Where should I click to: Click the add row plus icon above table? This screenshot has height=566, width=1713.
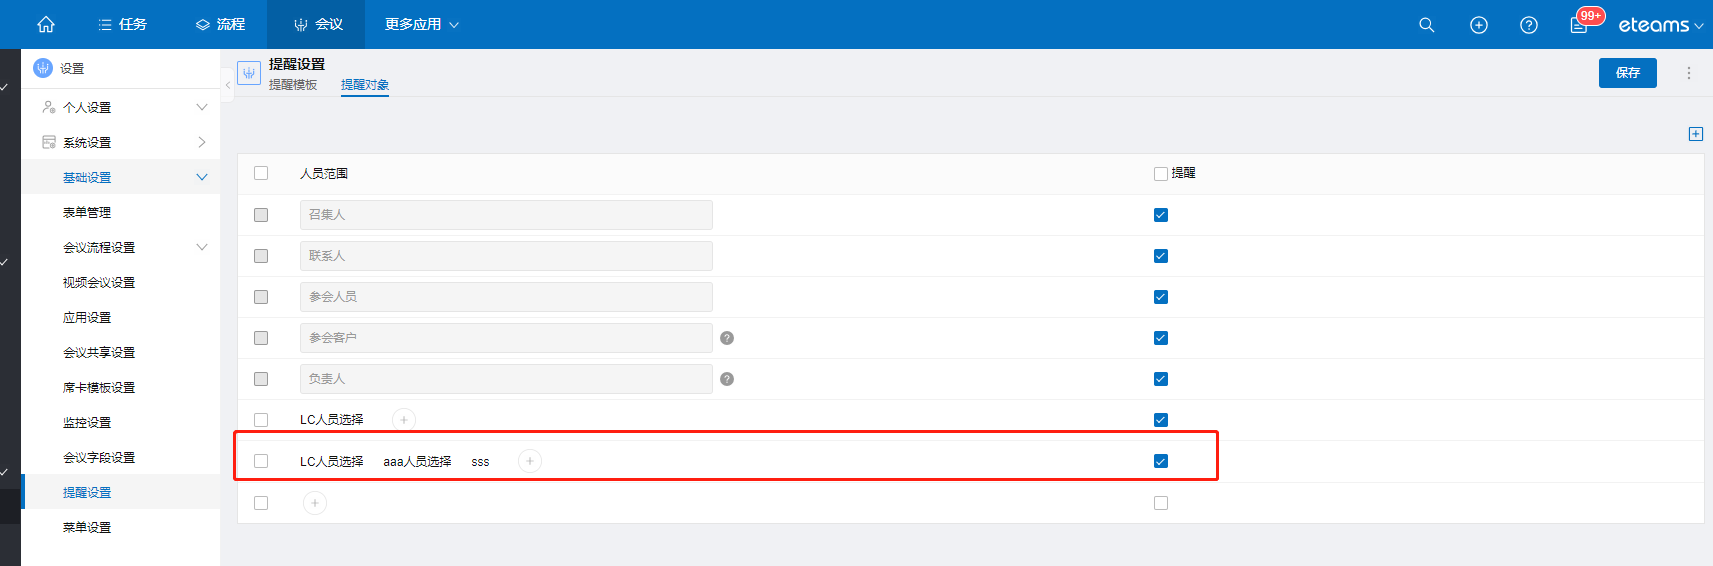tap(1696, 134)
